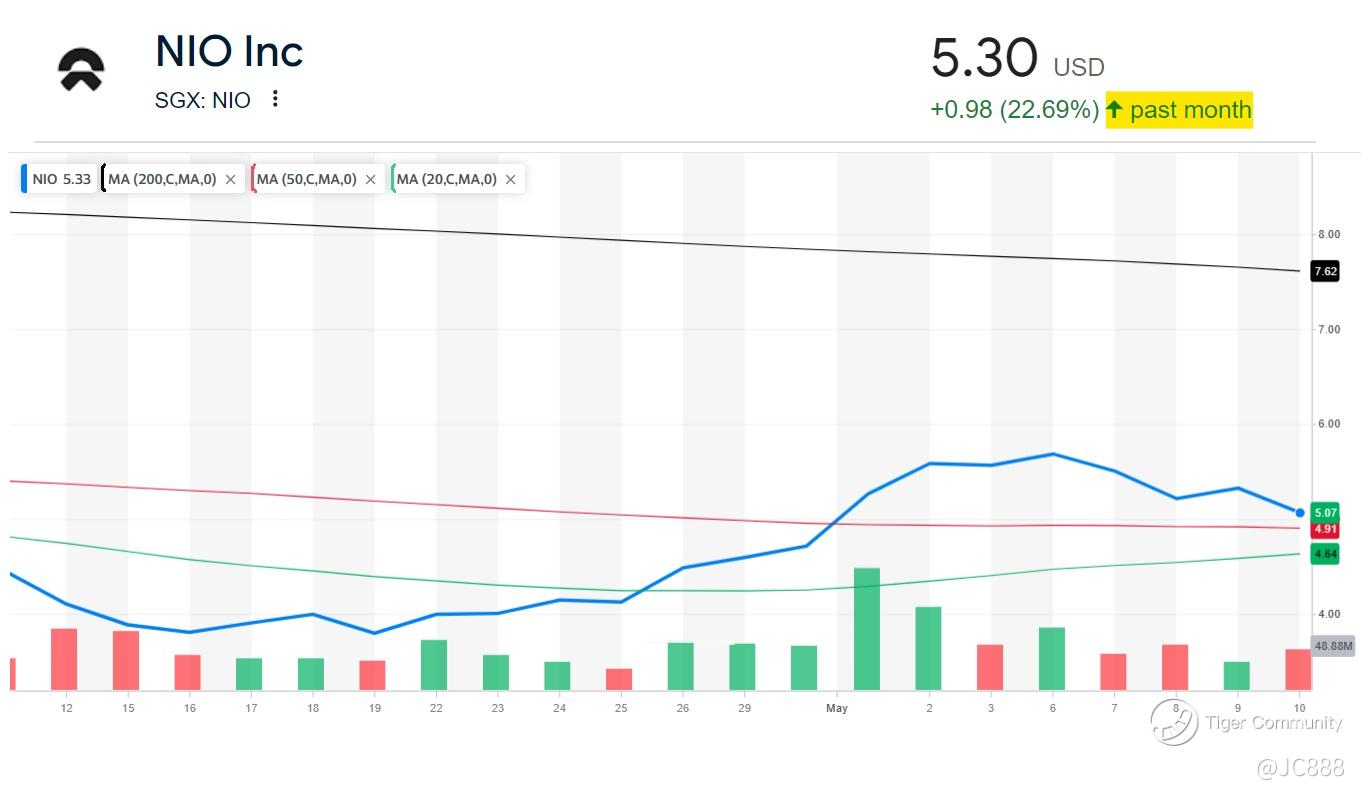Click the green volume bar above May date 9
Image resolution: width=1371 pixels, height=798 pixels.
pos(1237,676)
